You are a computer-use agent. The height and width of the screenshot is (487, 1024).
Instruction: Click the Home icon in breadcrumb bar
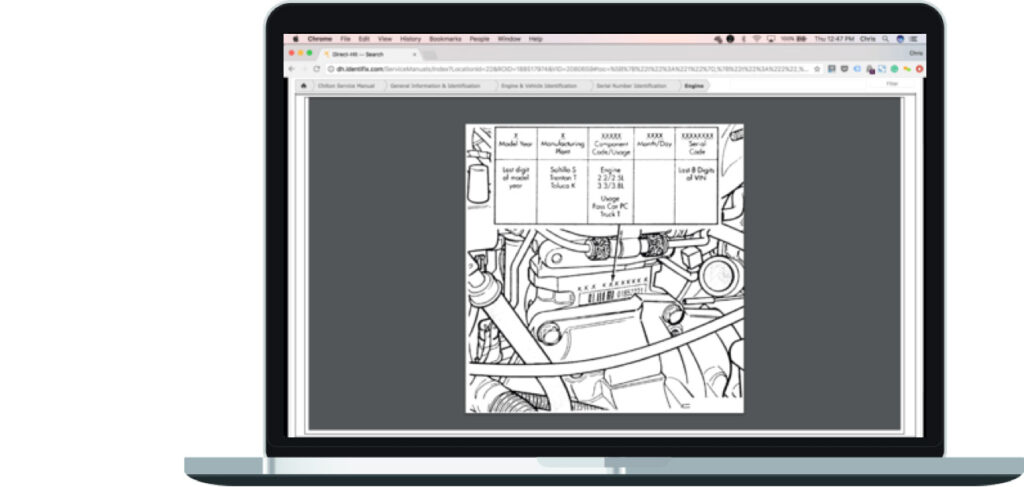point(302,86)
